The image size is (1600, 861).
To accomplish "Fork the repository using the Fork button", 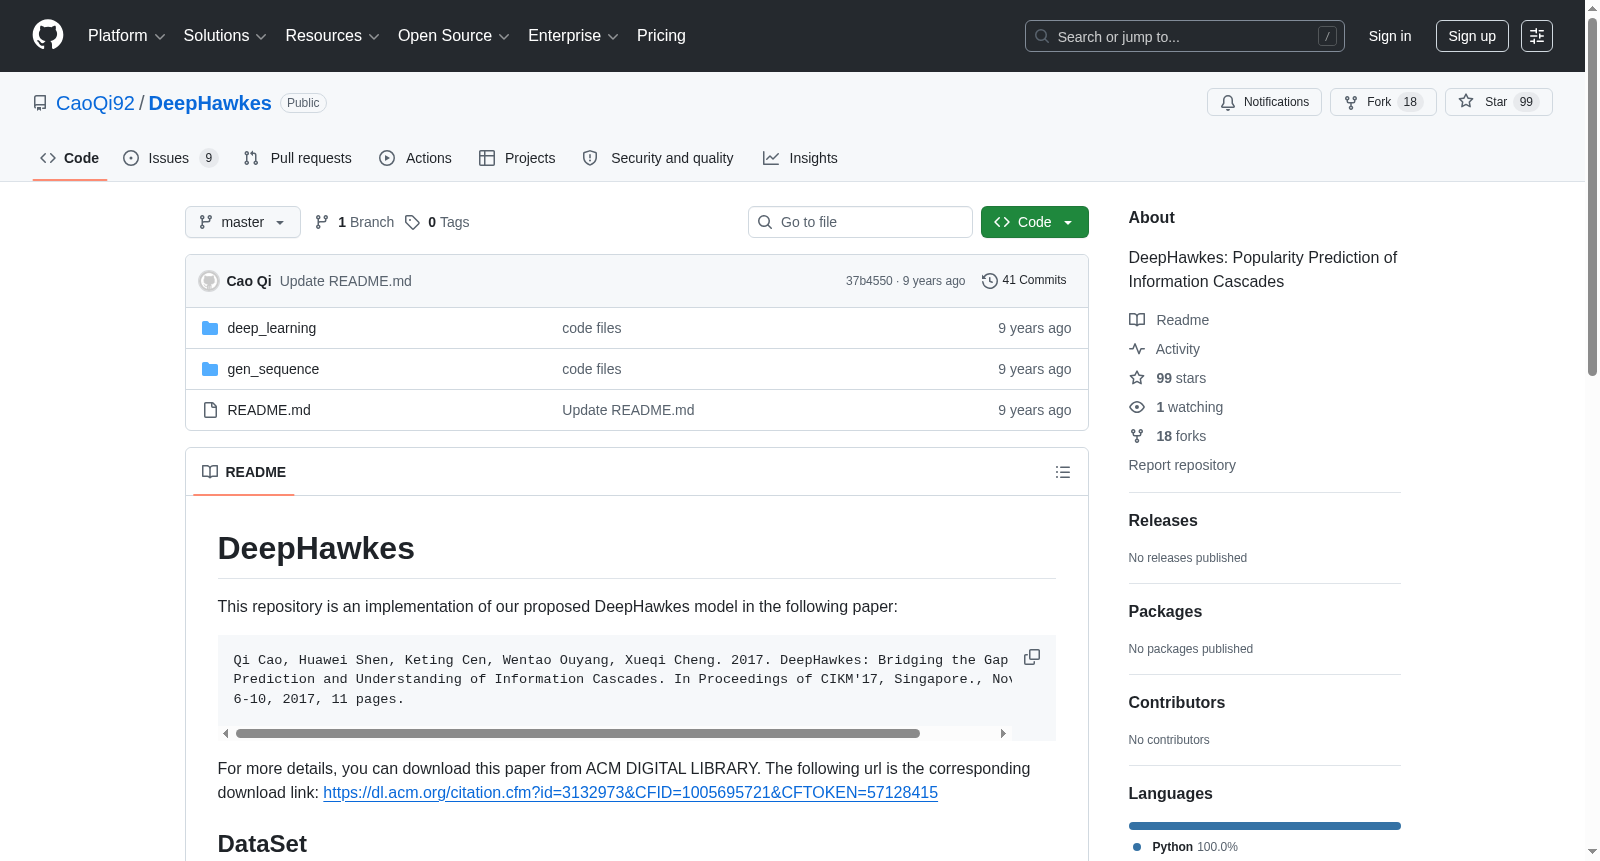I will point(1383,102).
